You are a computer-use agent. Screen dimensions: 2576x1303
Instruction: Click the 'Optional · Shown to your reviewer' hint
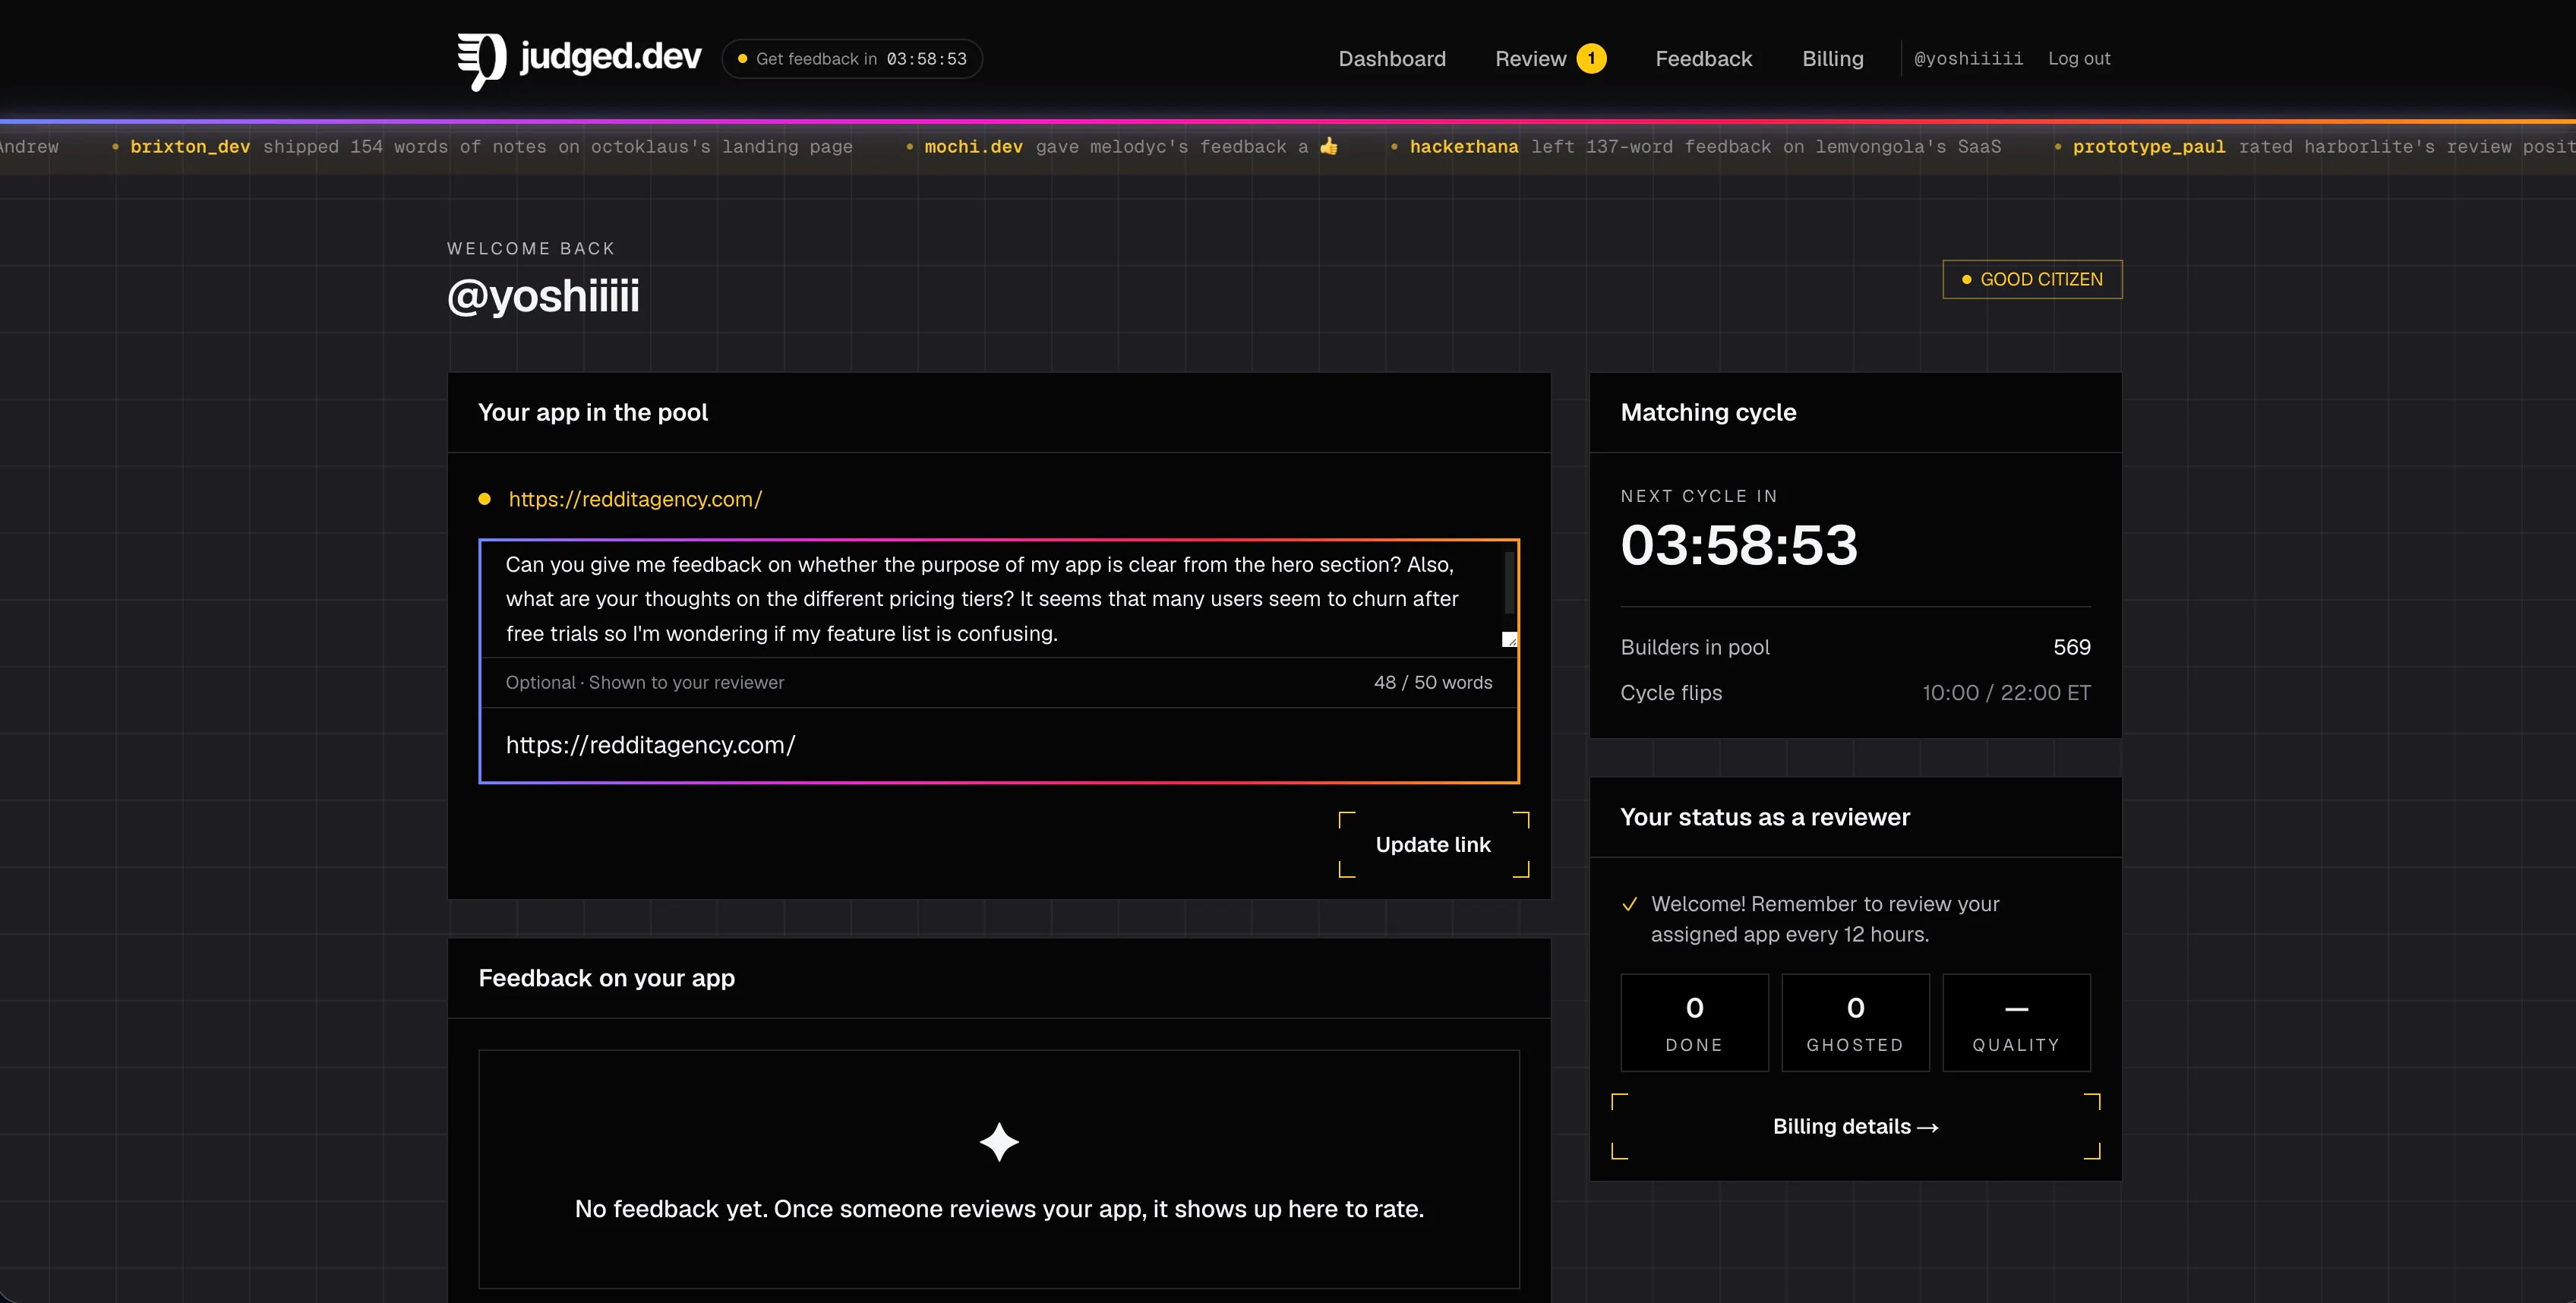coord(644,683)
